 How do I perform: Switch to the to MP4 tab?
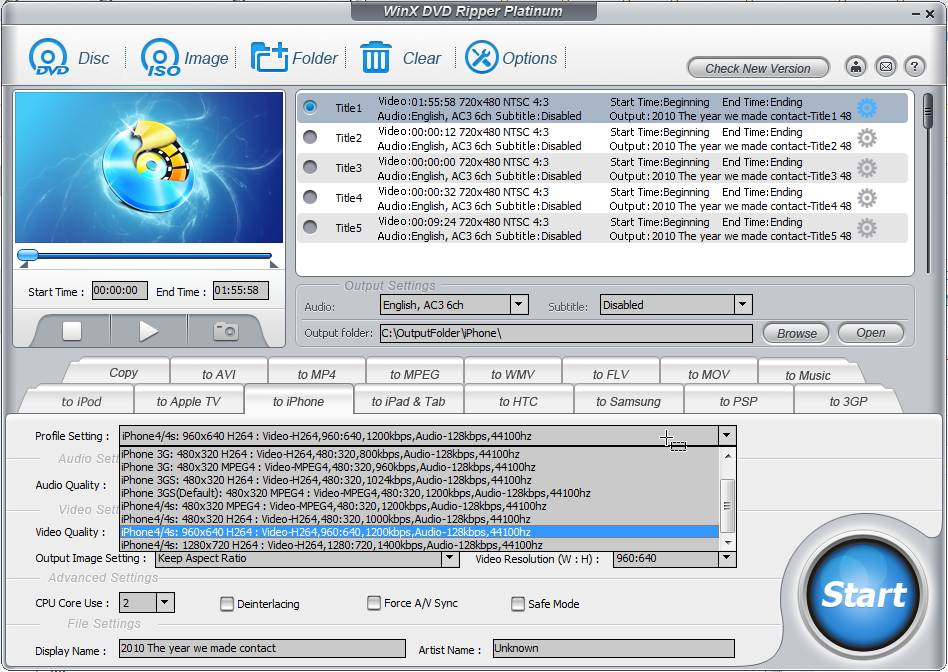point(317,374)
